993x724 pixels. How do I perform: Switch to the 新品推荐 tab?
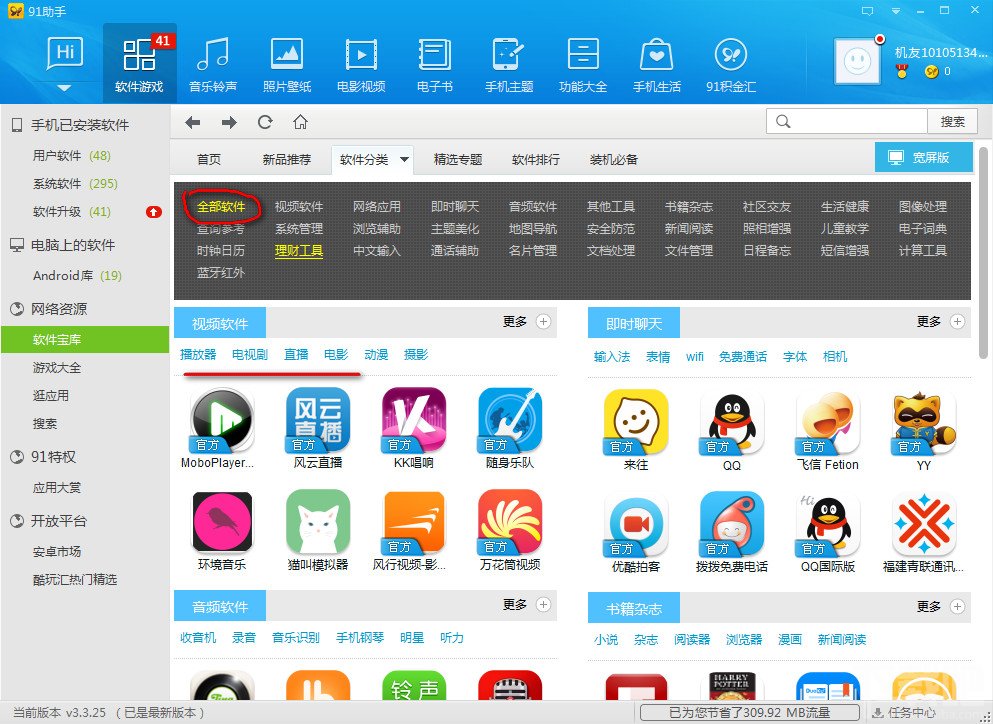pyautogui.click(x=287, y=160)
